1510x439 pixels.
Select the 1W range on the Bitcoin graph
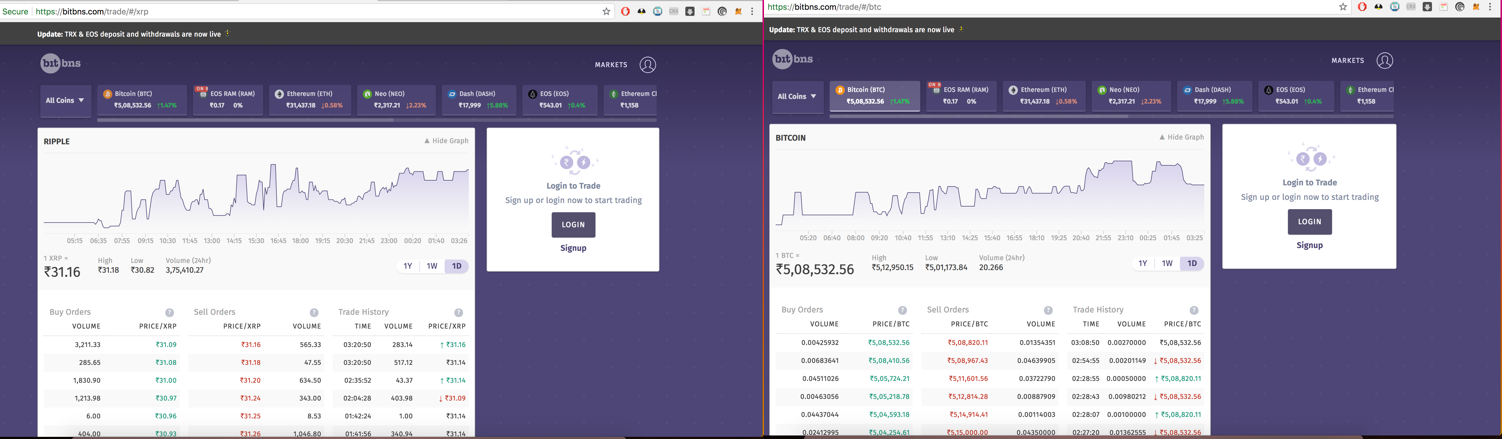pos(1167,264)
